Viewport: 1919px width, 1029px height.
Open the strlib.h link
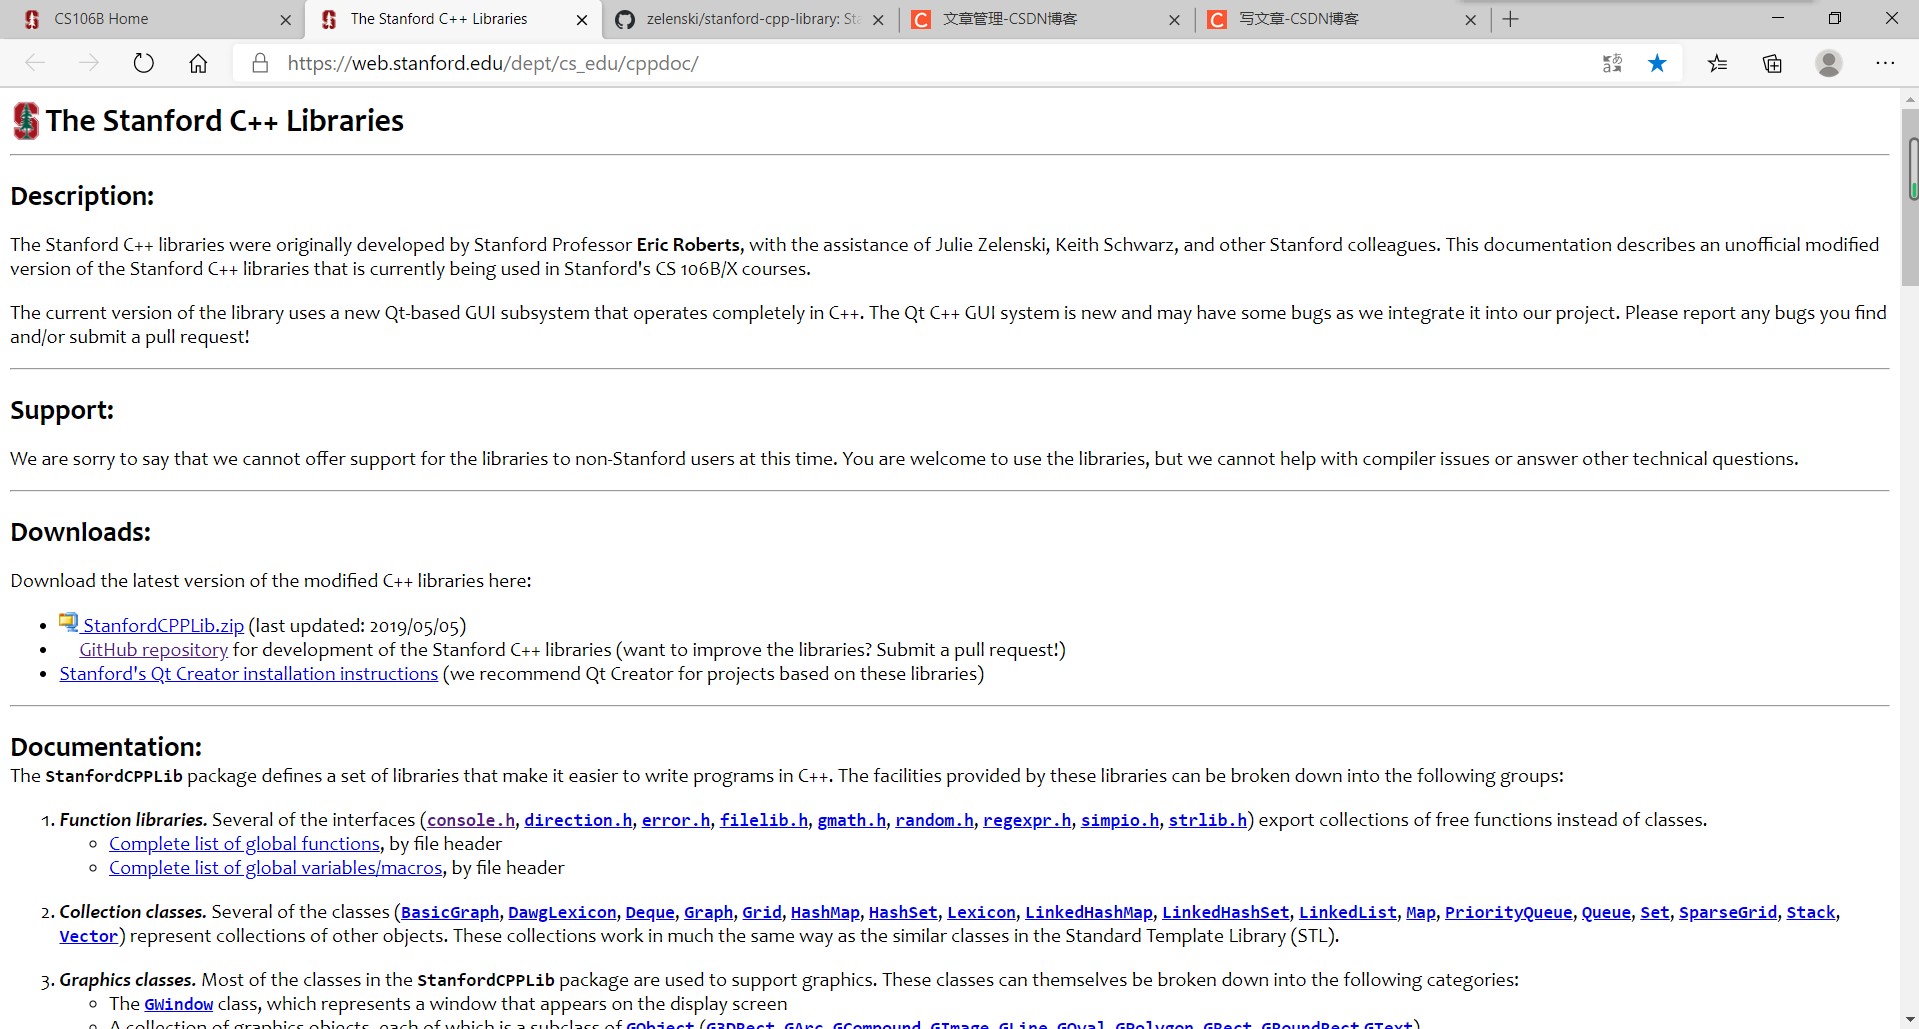coord(1208,820)
